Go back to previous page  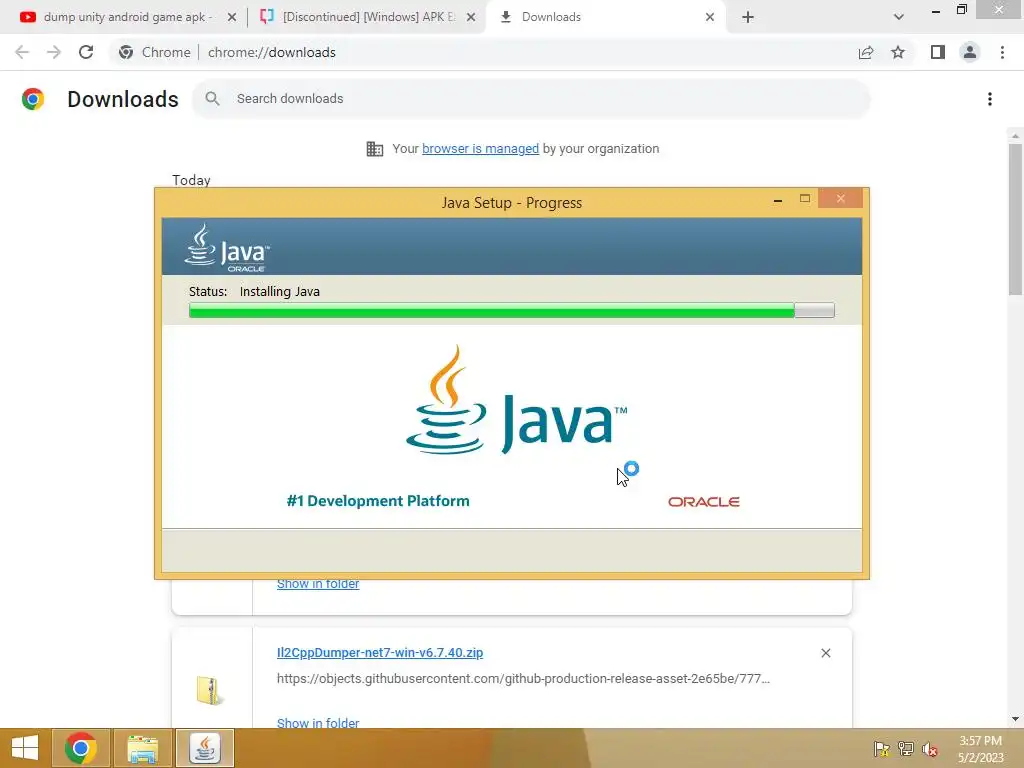tap(22, 52)
